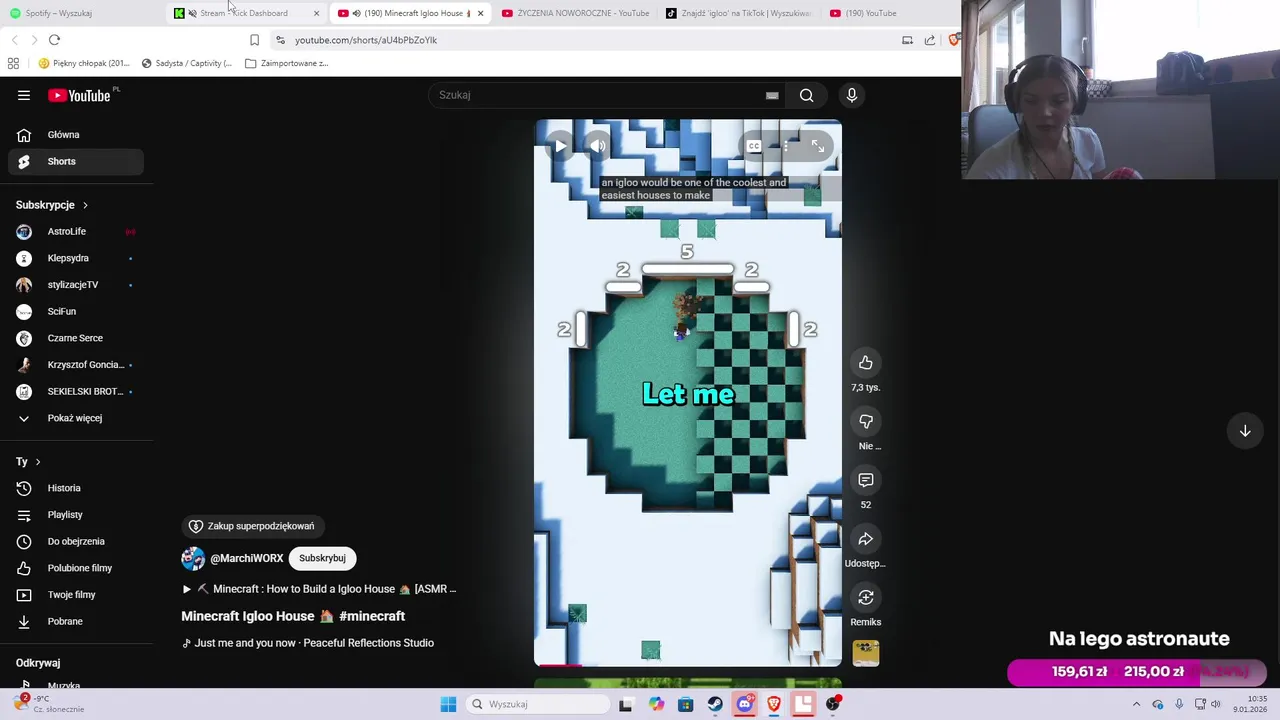1280x720 pixels.
Task: Switch to the TikTok igloo search tab
Action: [x=740, y=13]
